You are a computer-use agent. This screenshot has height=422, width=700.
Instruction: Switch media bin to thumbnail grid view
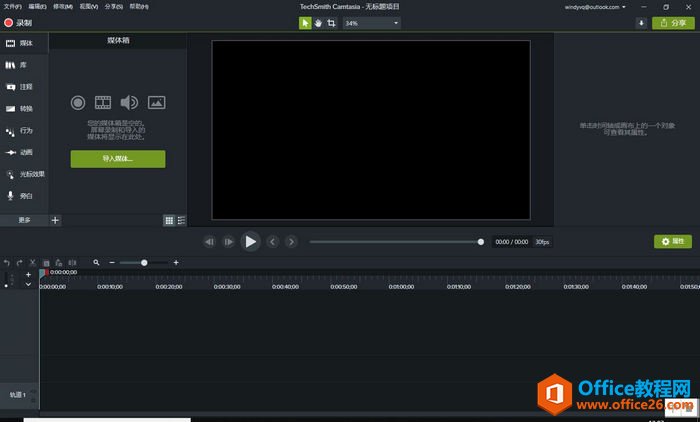[x=169, y=220]
